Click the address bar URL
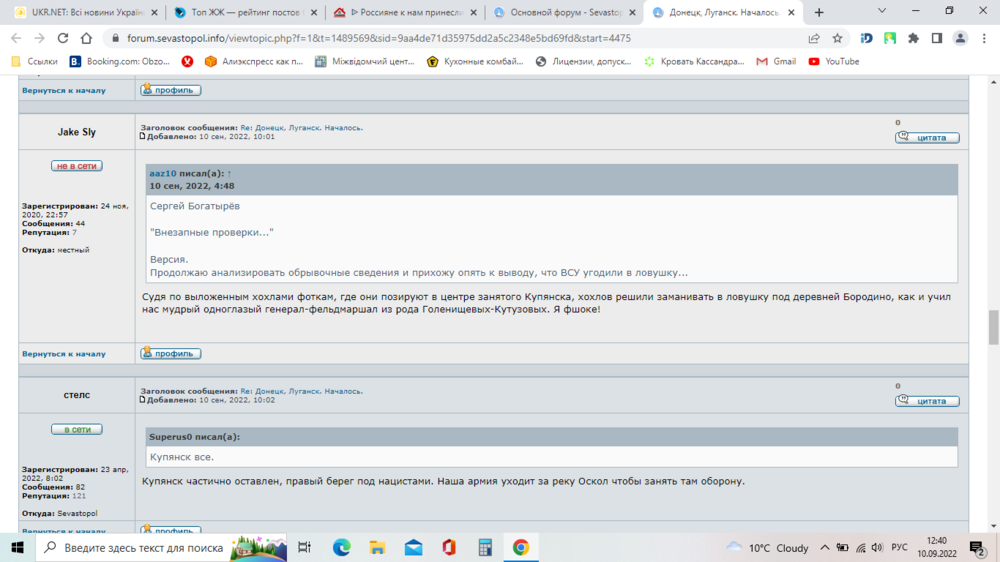This screenshot has height=562, width=1000. (379, 38)
